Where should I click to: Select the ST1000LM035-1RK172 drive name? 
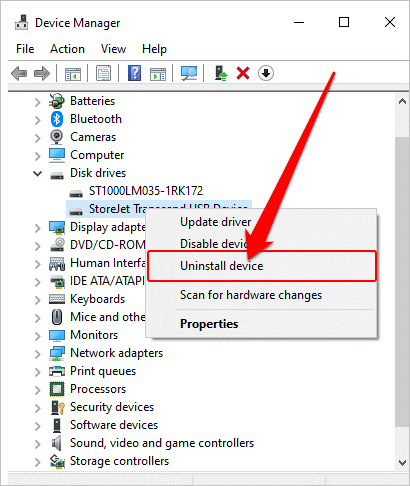click(146, 191)
